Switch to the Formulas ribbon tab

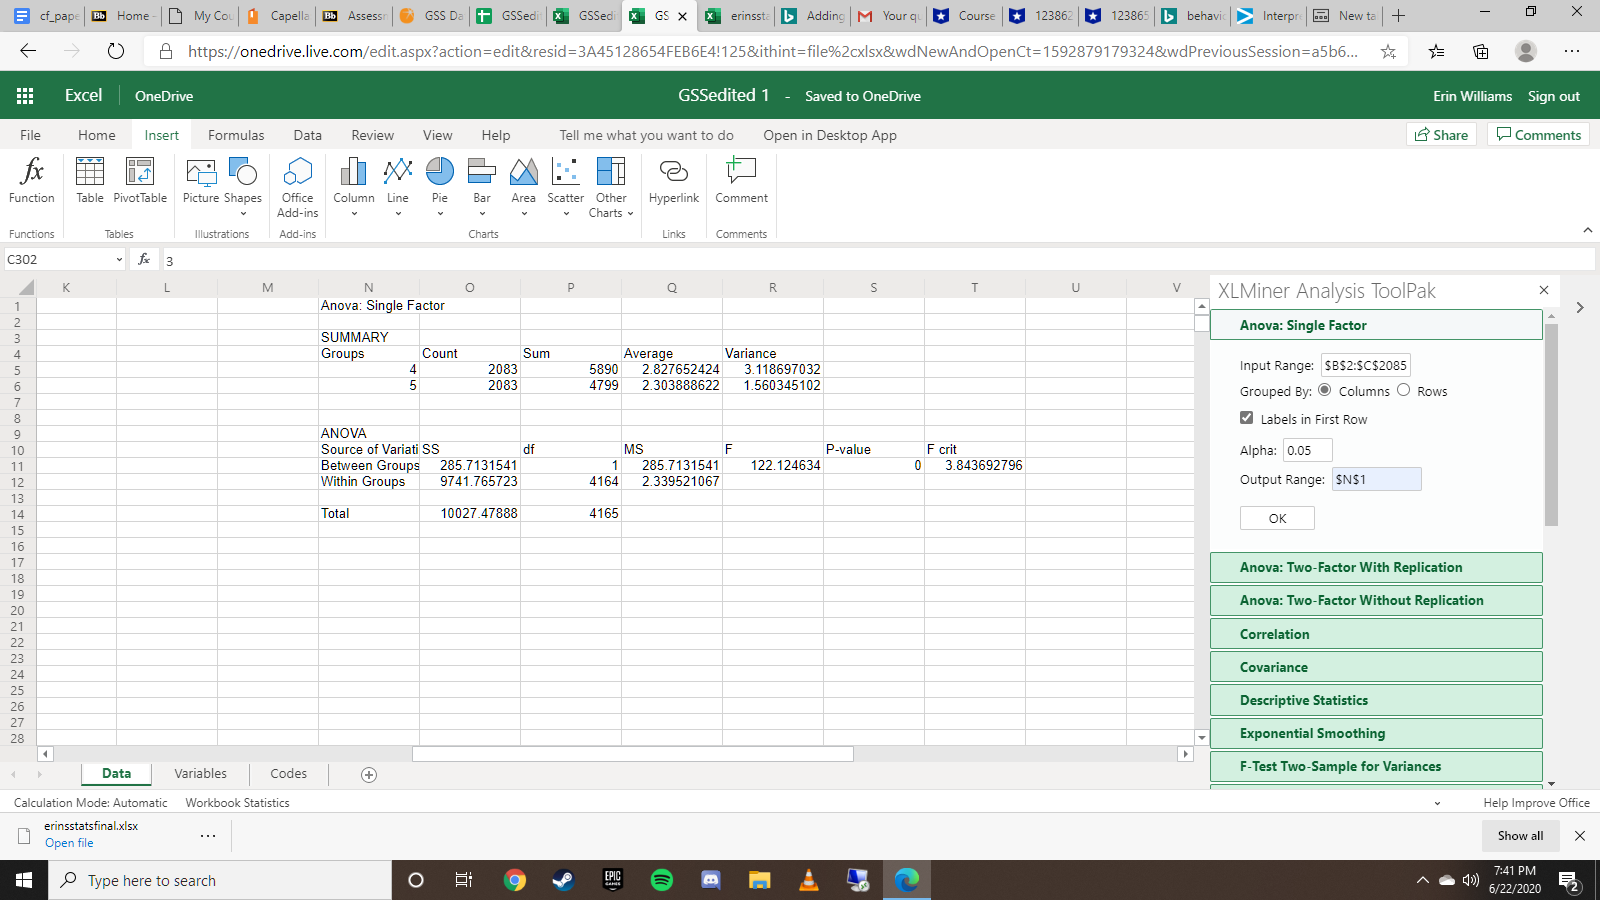coord(236,135)
